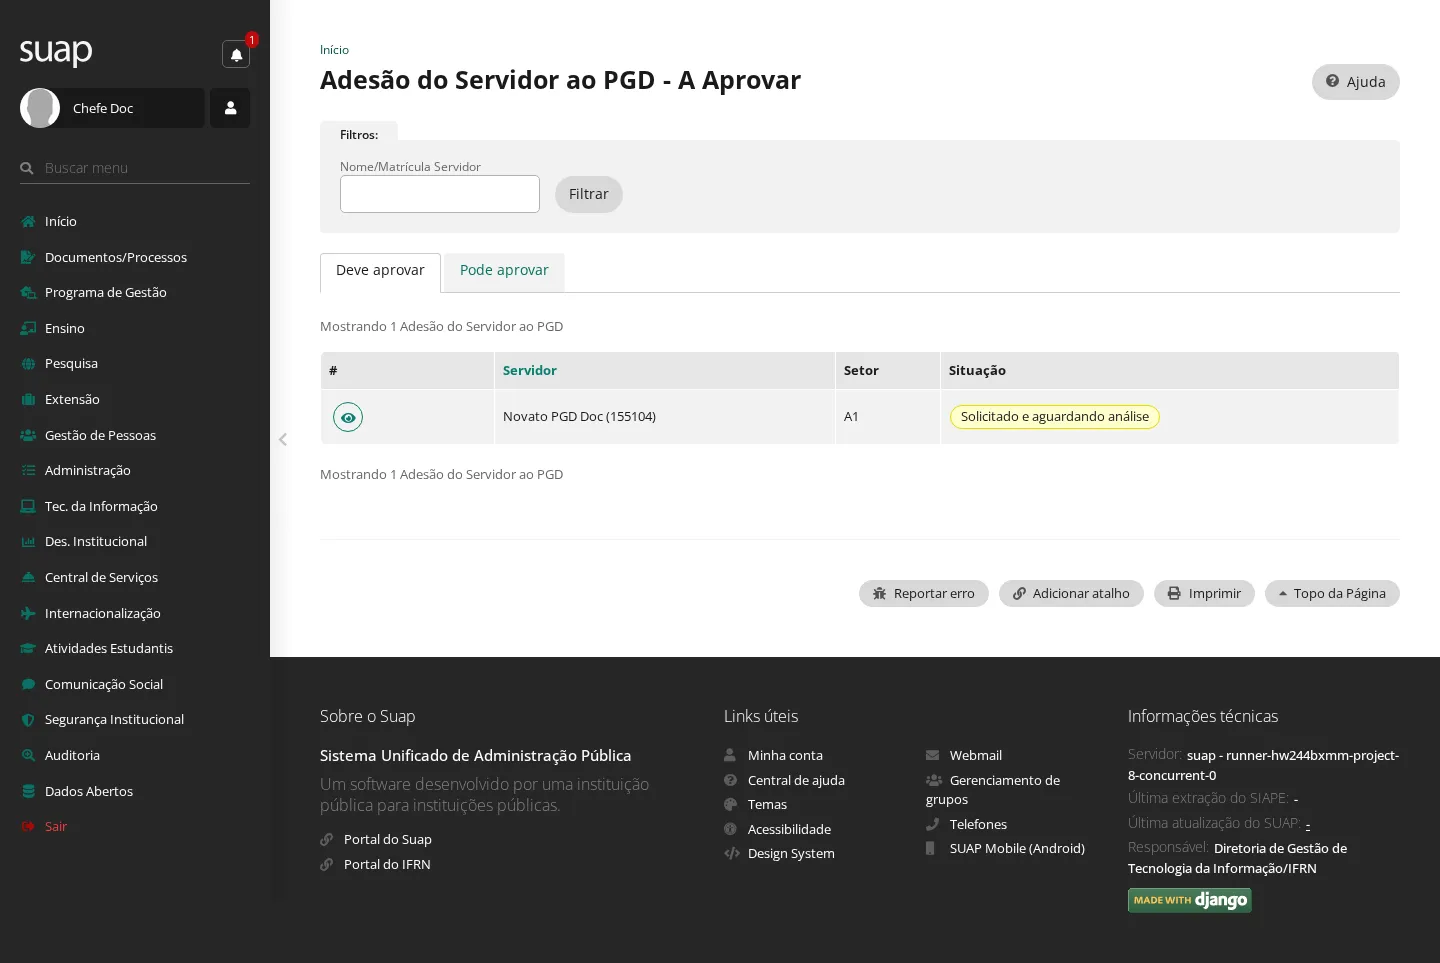The height and width of the screenshot is (963, 1440).
Task: Click the Made with Django badge
Action: click(1190, 900)
